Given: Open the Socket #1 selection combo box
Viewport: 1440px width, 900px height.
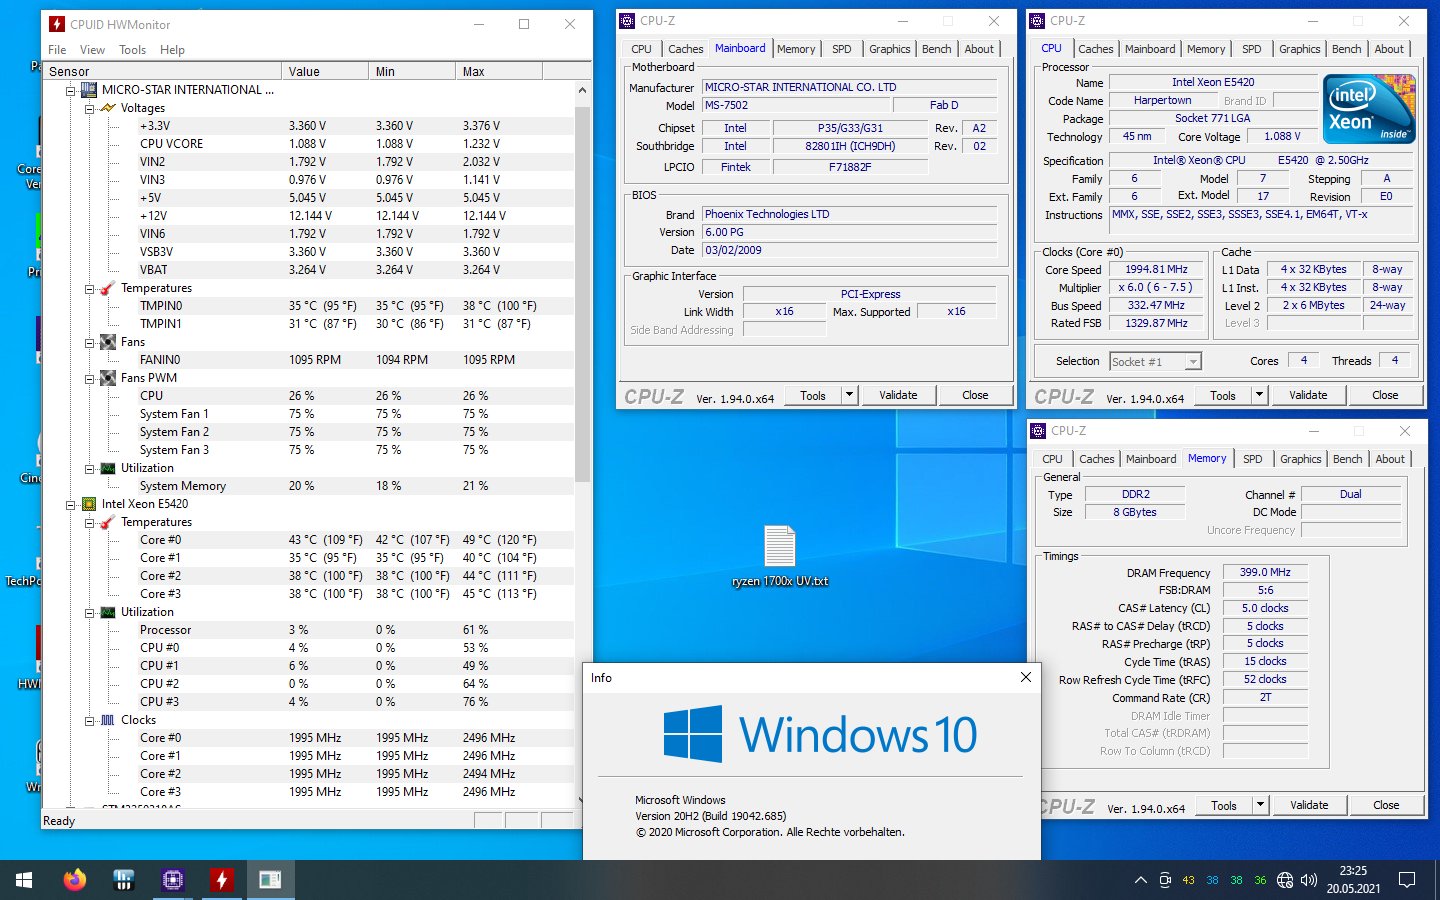Looking at the screenshot, I should point(1155,361).
